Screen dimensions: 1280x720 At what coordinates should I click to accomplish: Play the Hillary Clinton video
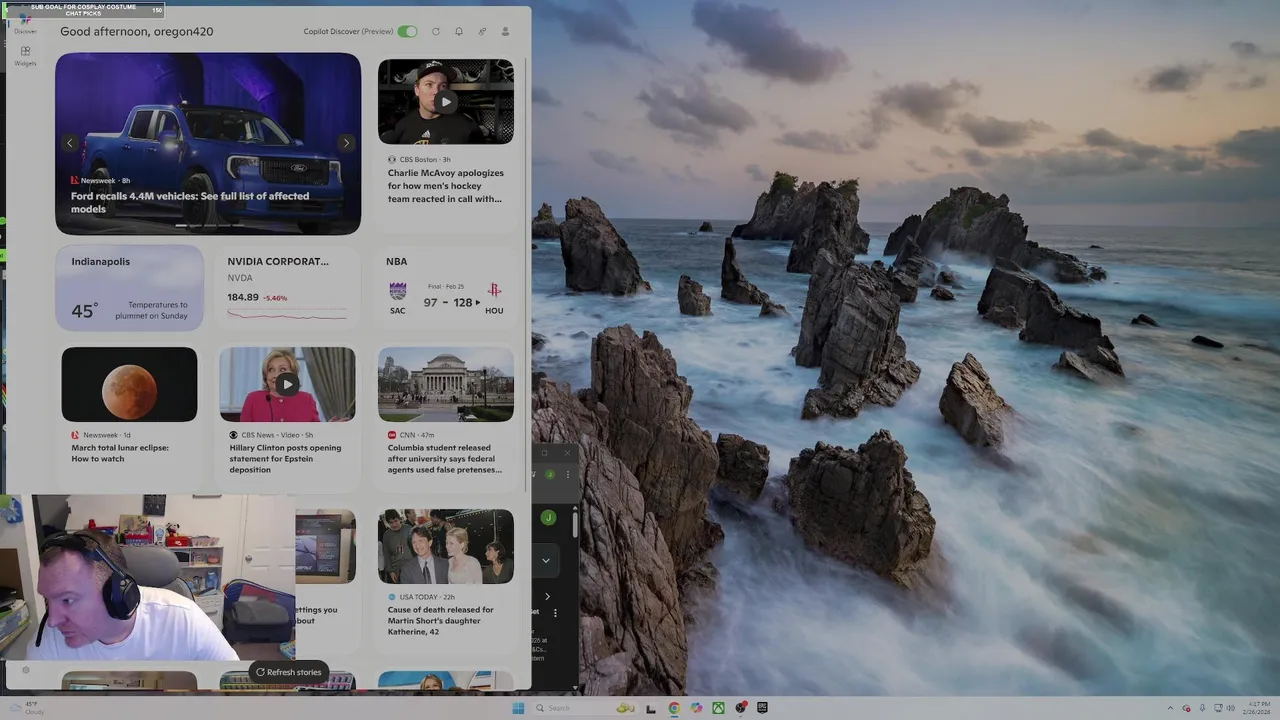pyautogui.click(x=287, y=384)
